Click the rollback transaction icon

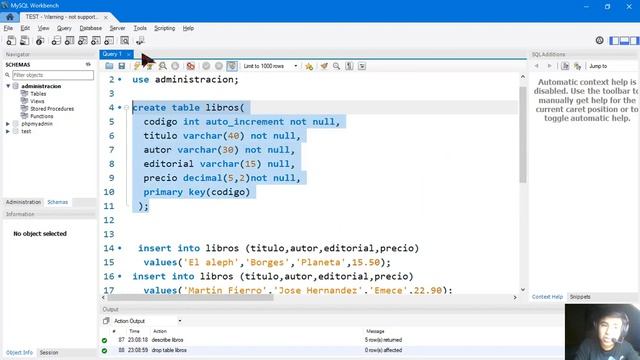click(219, 66)
